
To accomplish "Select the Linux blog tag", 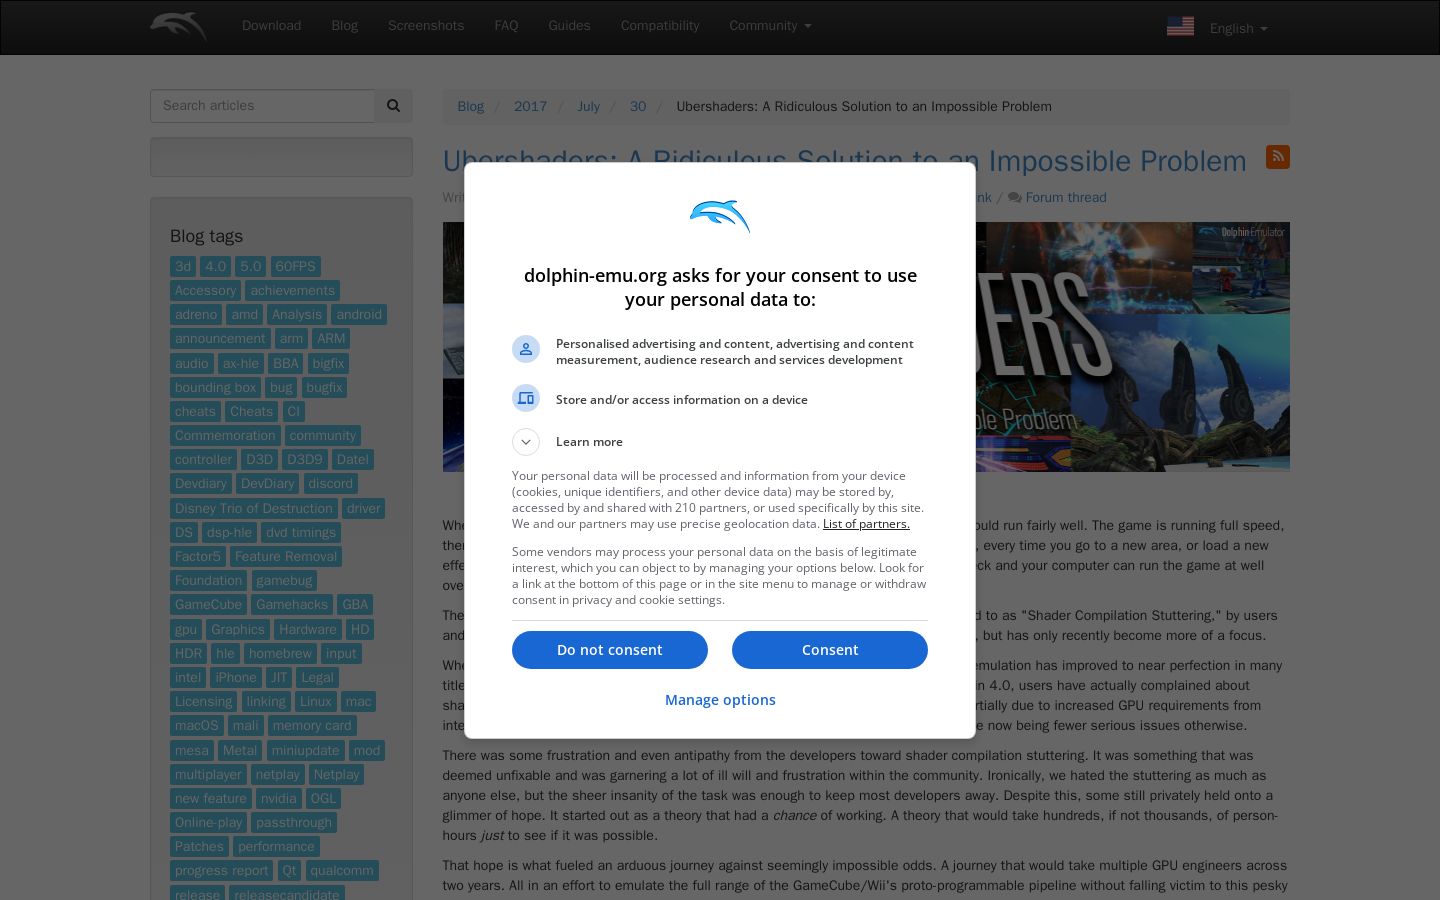I will (x=316, y=701).
